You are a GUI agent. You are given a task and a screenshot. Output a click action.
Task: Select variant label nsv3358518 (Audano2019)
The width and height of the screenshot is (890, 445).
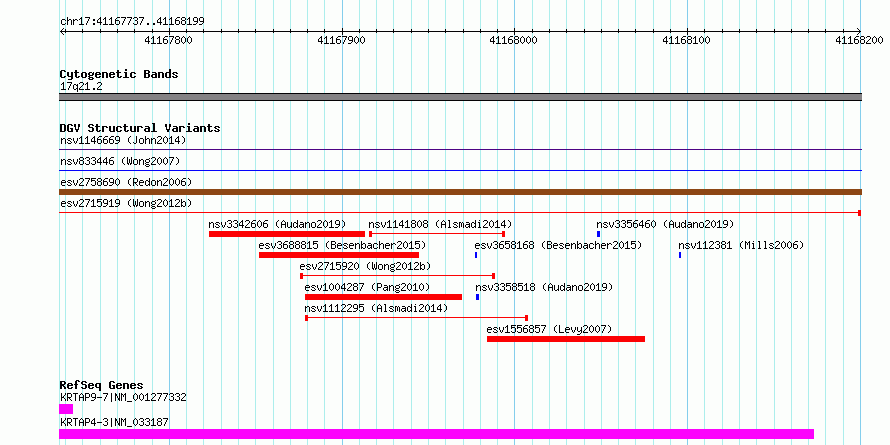click(544, 287)
